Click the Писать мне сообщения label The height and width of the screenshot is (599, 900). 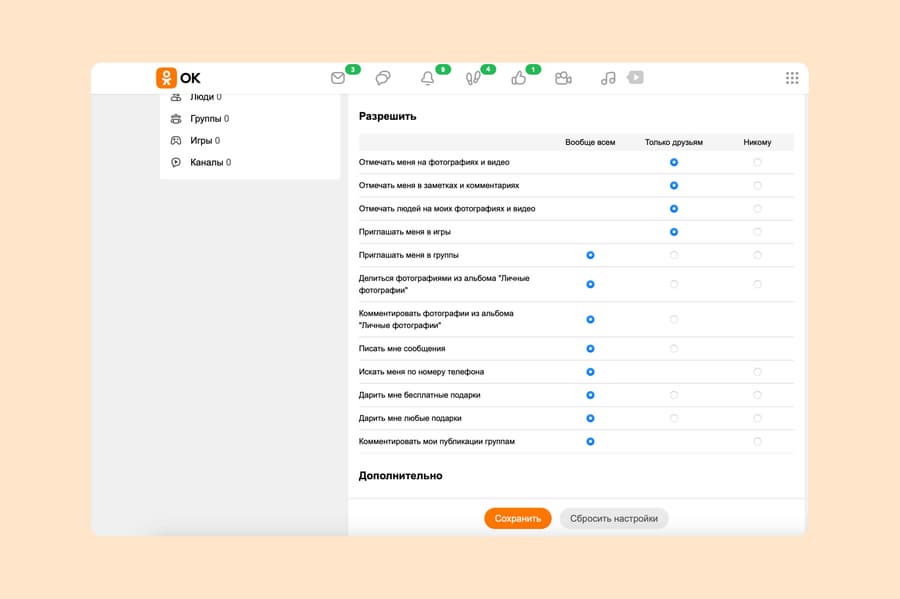click(x=402, y=349)
